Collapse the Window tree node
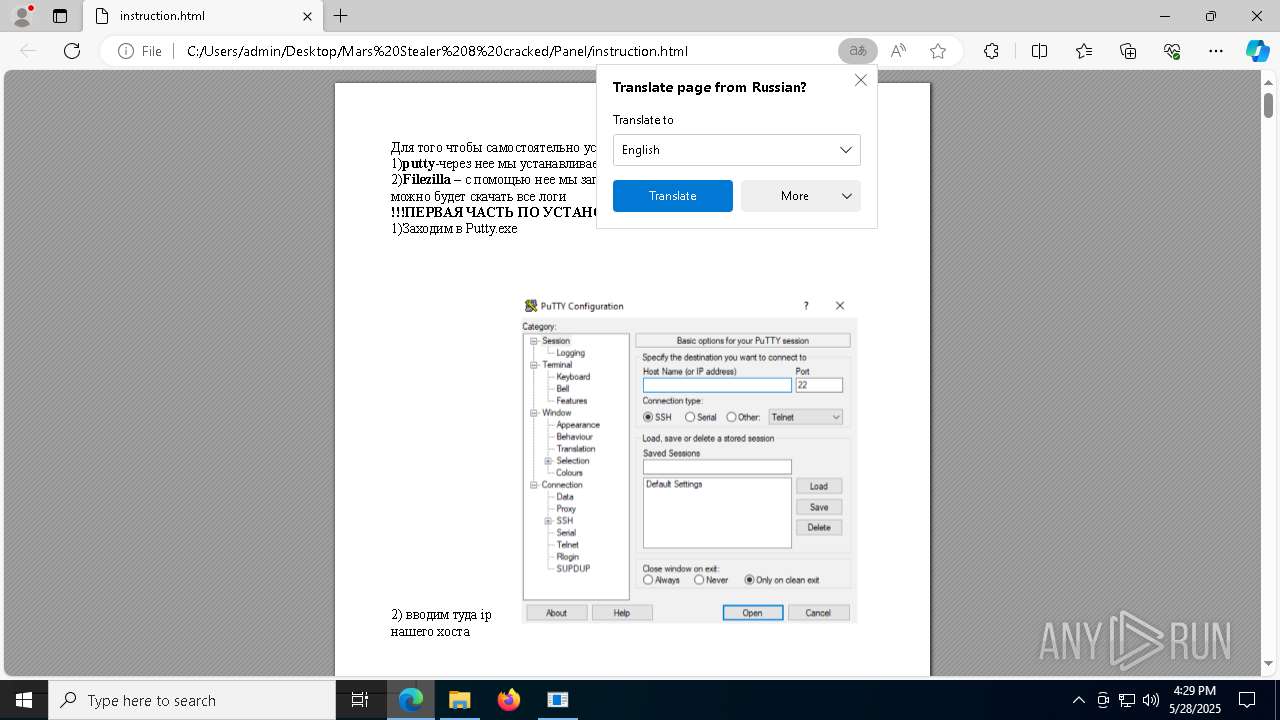 (534, 413)
